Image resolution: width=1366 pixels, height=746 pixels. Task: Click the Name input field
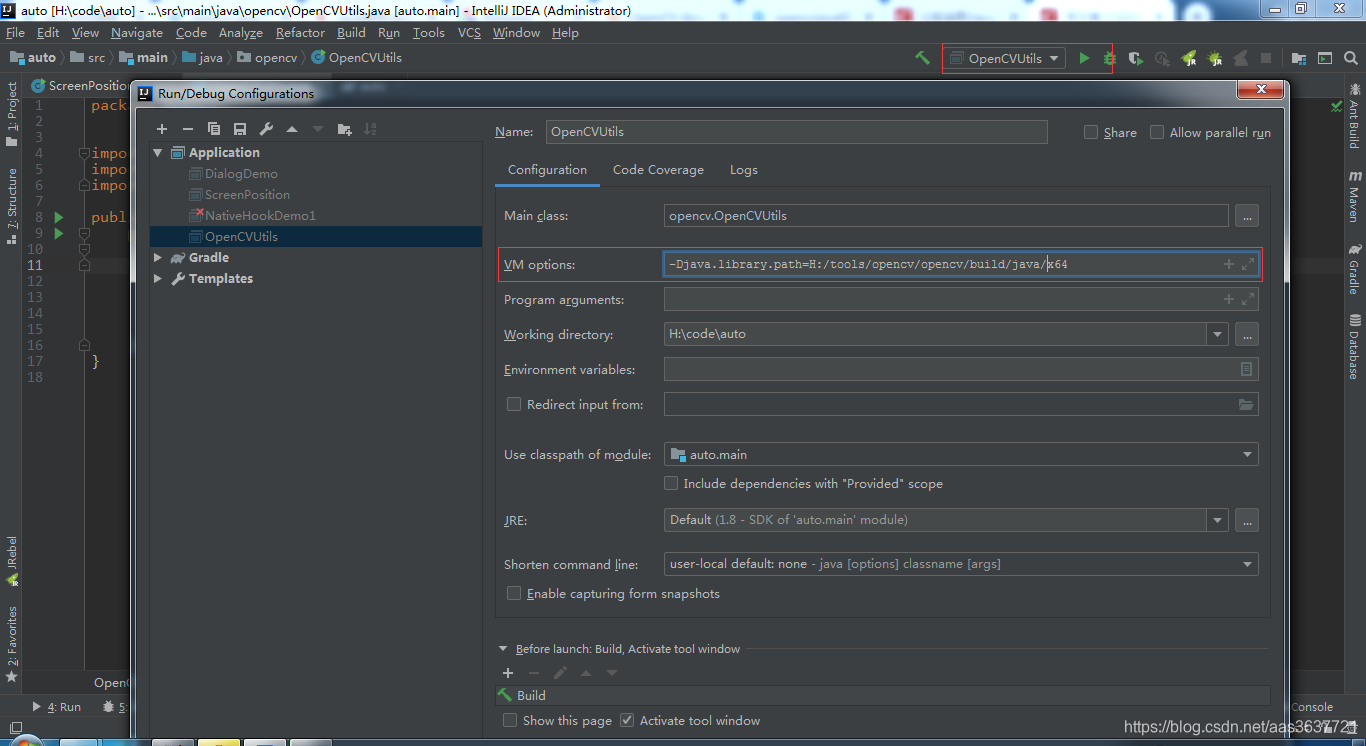[796, 131]
